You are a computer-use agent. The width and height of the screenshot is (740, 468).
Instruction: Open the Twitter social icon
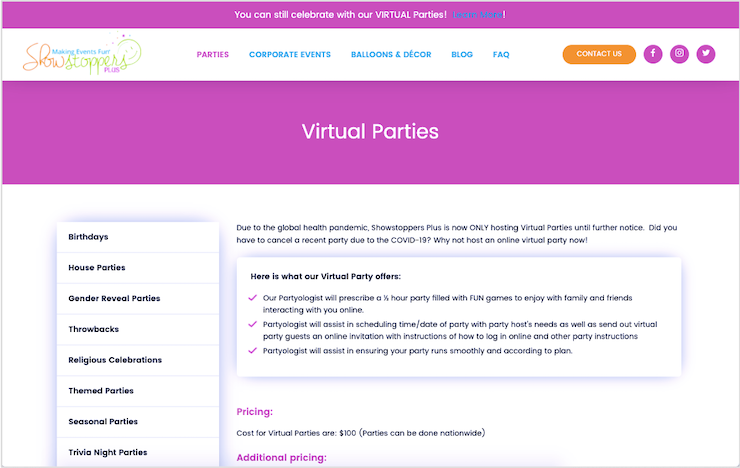[706, 54]
